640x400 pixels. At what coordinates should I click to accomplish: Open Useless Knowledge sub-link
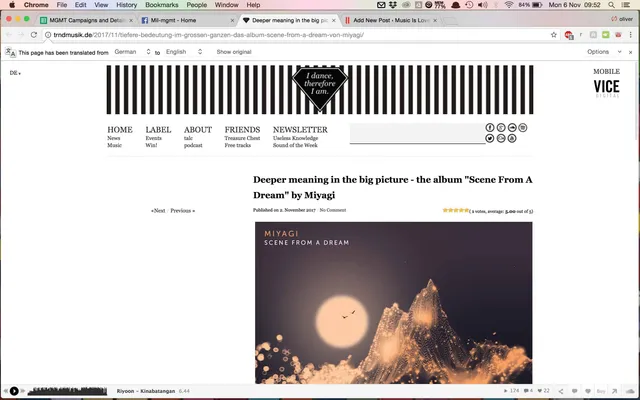296,138
